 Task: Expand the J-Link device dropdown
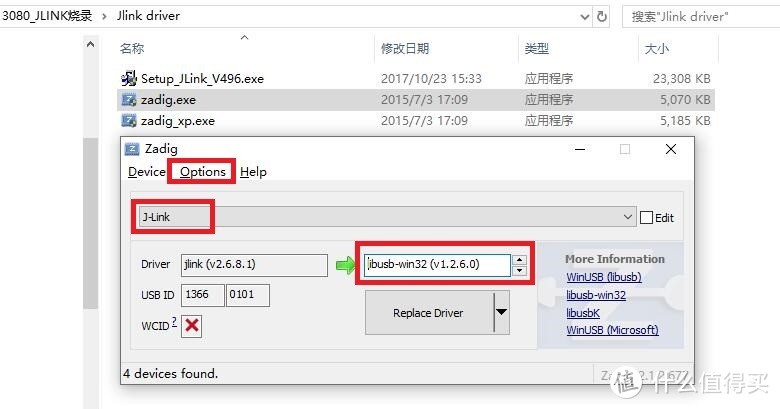click(x=628, y=217)
